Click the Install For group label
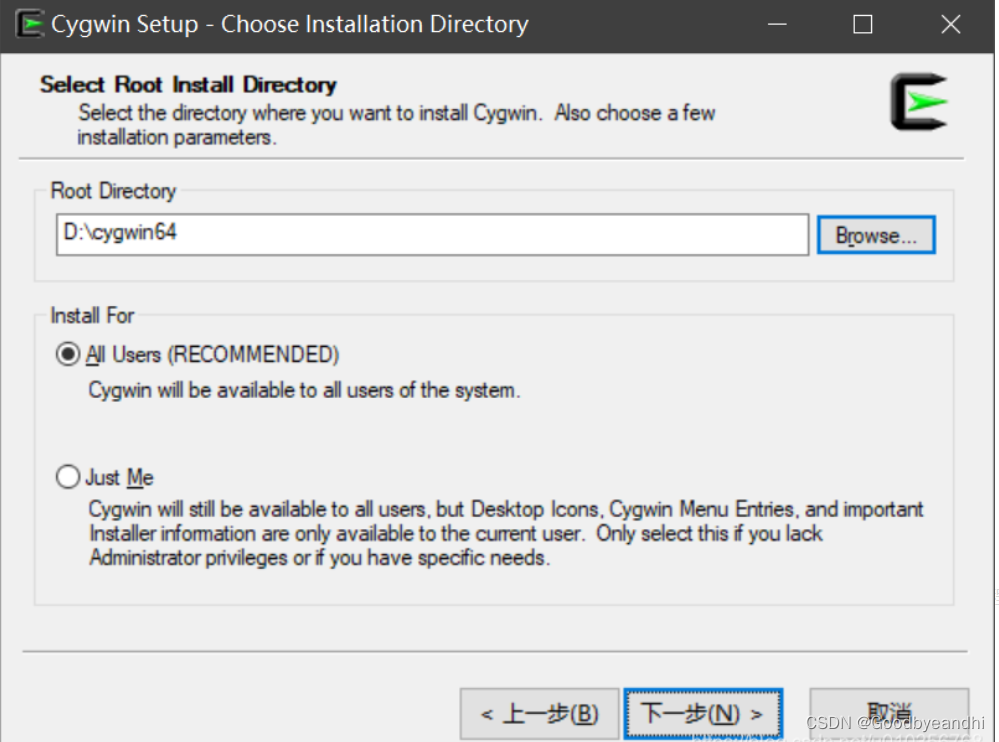This screenshot has width=999, height=742. pyautogui.click(x=90, y=316)
